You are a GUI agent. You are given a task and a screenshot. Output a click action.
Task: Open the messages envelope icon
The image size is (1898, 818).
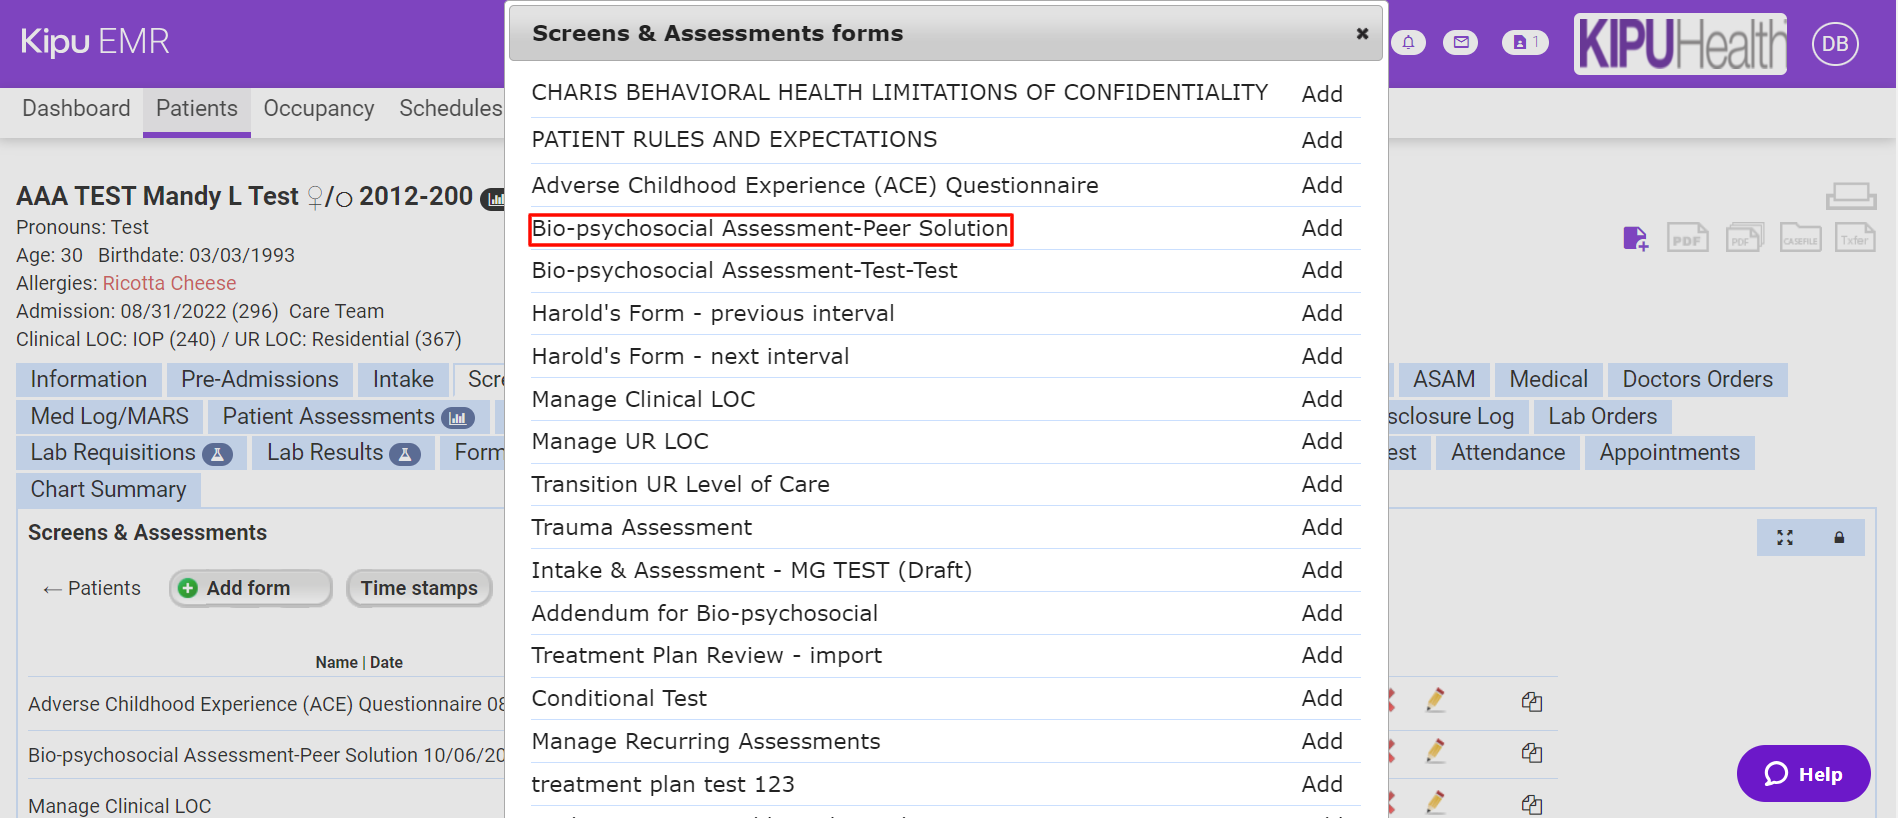point(1461,43)
